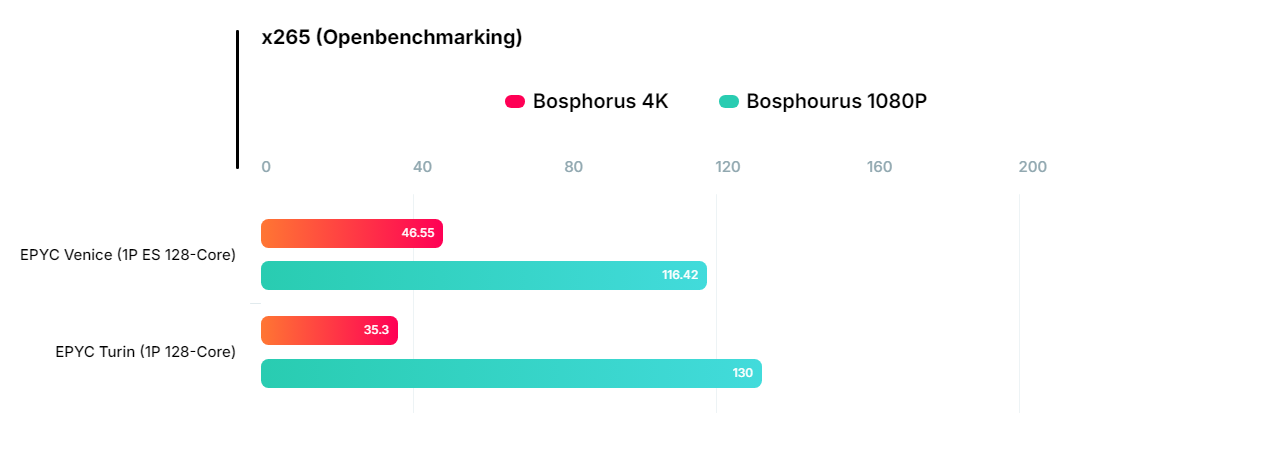Click the EPYC Turin (1P 128-Core) label

145,352
